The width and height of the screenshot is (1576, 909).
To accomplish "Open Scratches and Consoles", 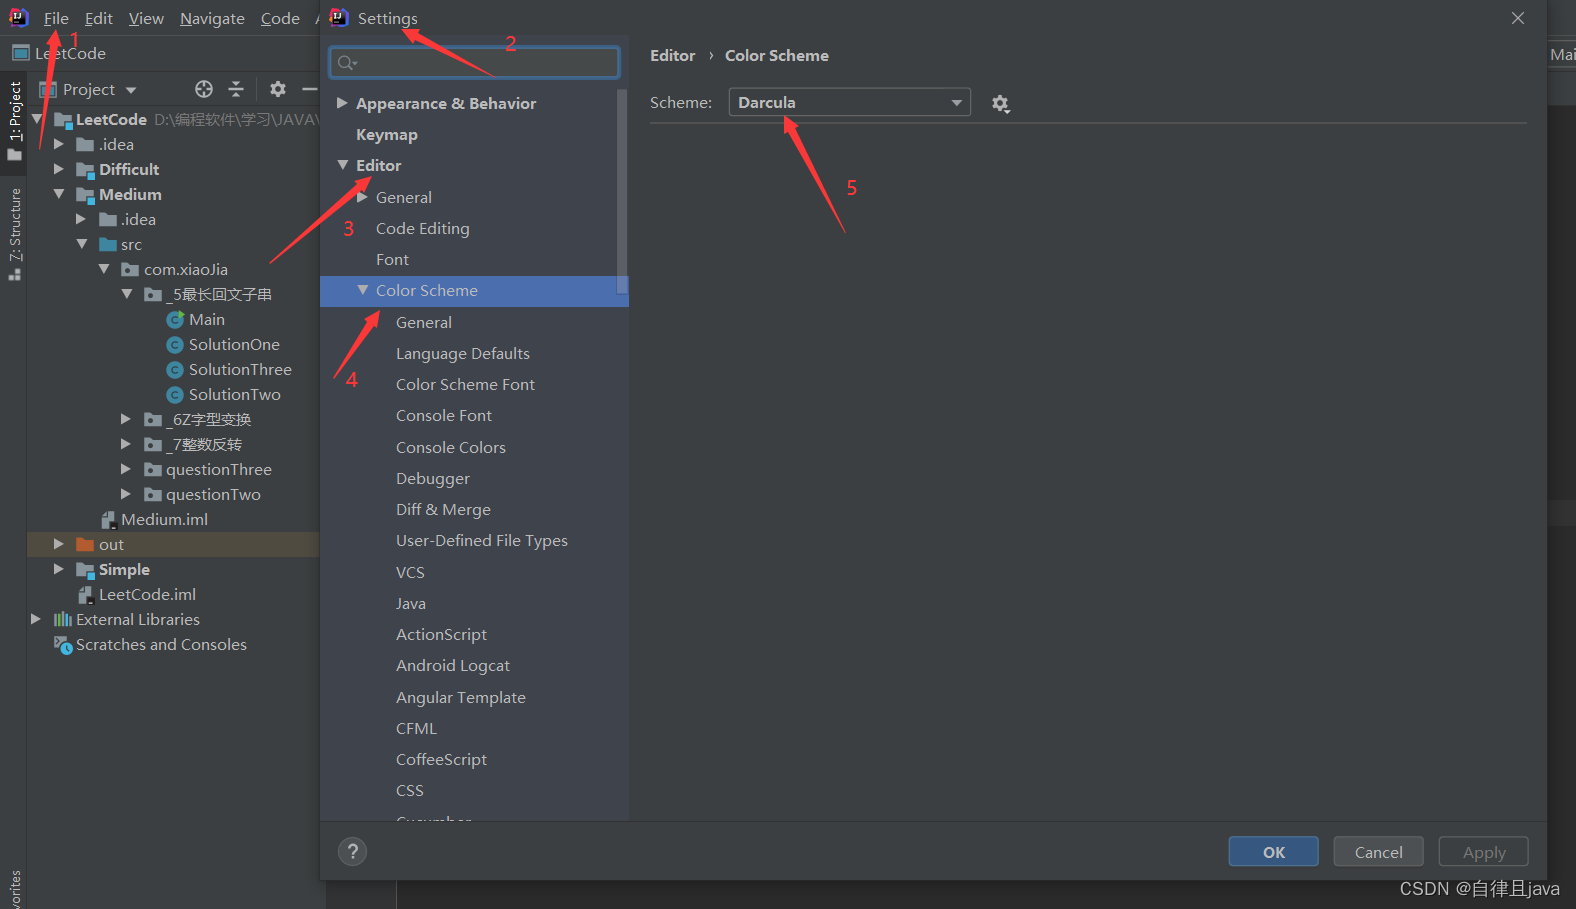I will pos(160,645).
